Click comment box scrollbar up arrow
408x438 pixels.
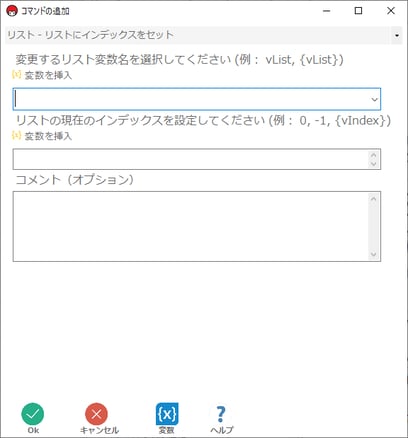pos(373,199)
